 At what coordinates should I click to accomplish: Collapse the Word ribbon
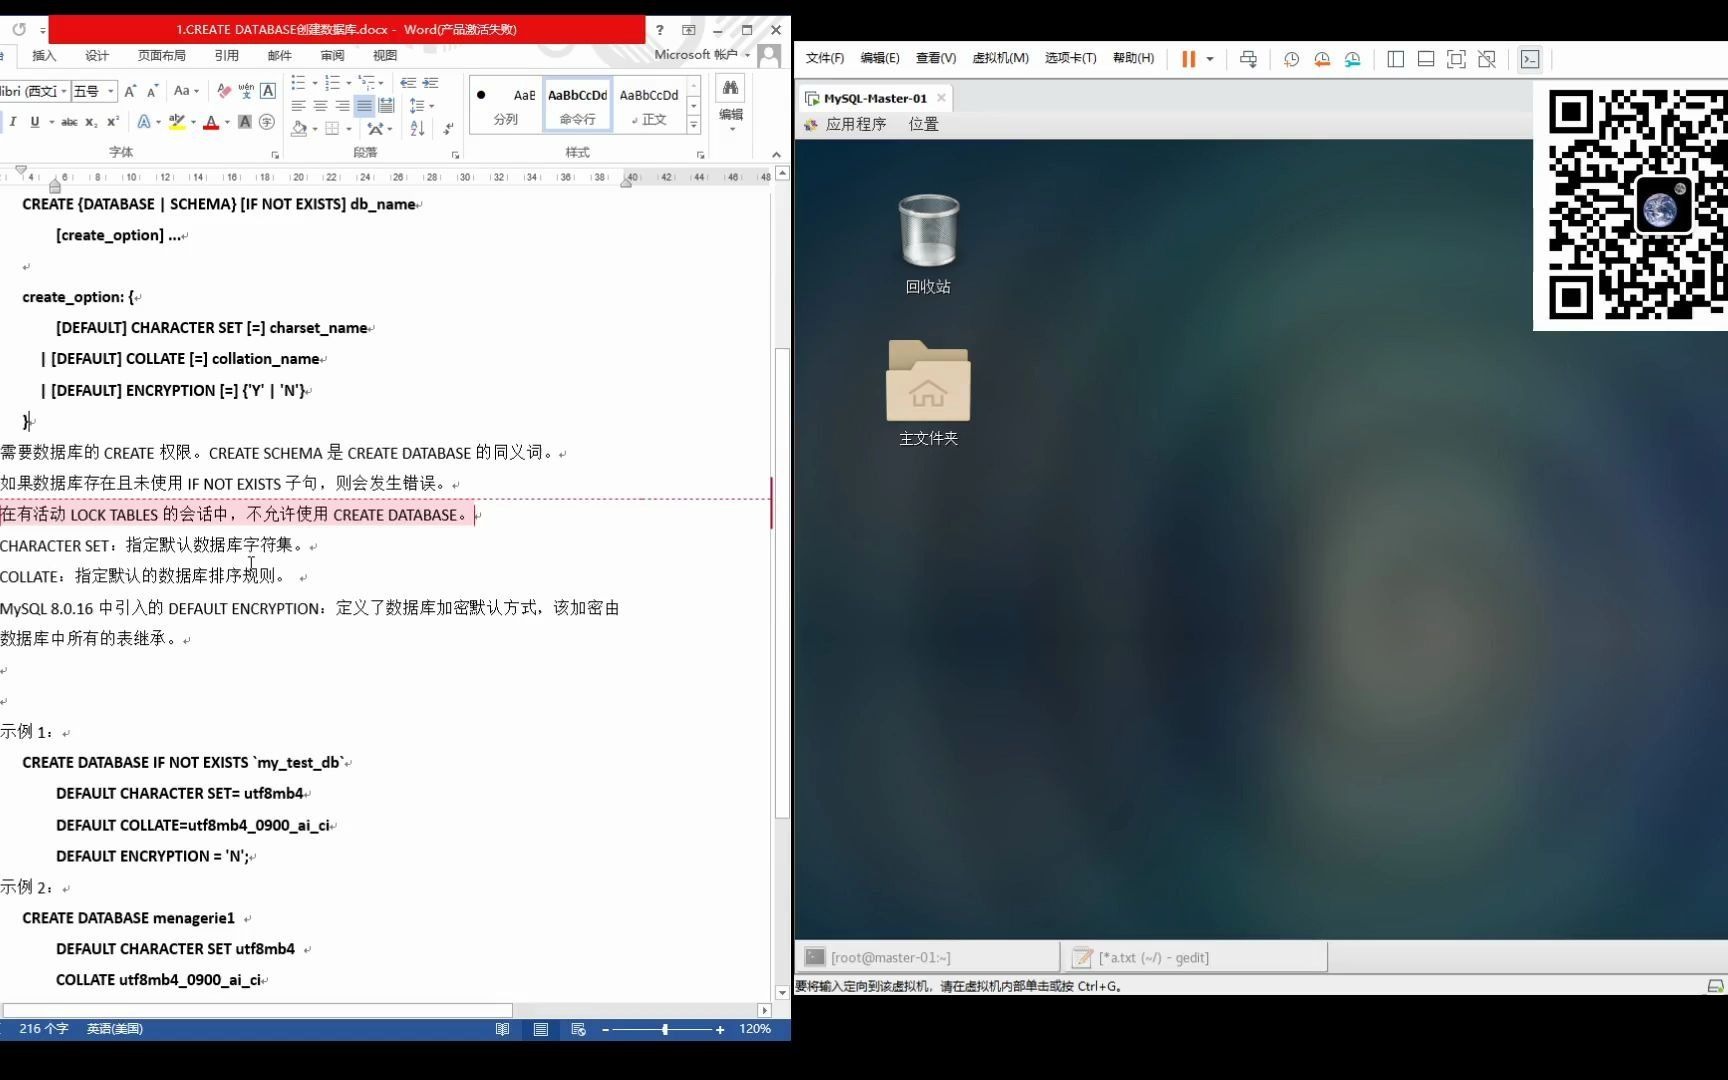776,154
